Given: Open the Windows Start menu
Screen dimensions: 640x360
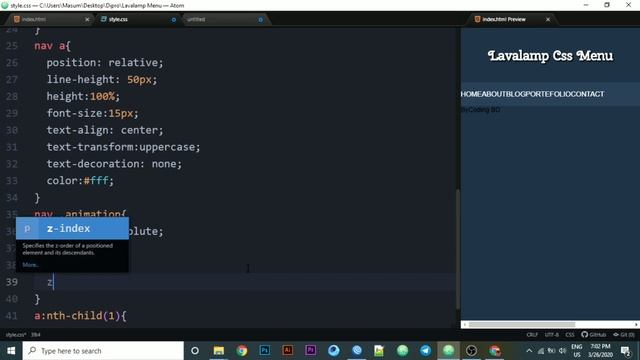Looking at the screenshot, I should 11,351.
